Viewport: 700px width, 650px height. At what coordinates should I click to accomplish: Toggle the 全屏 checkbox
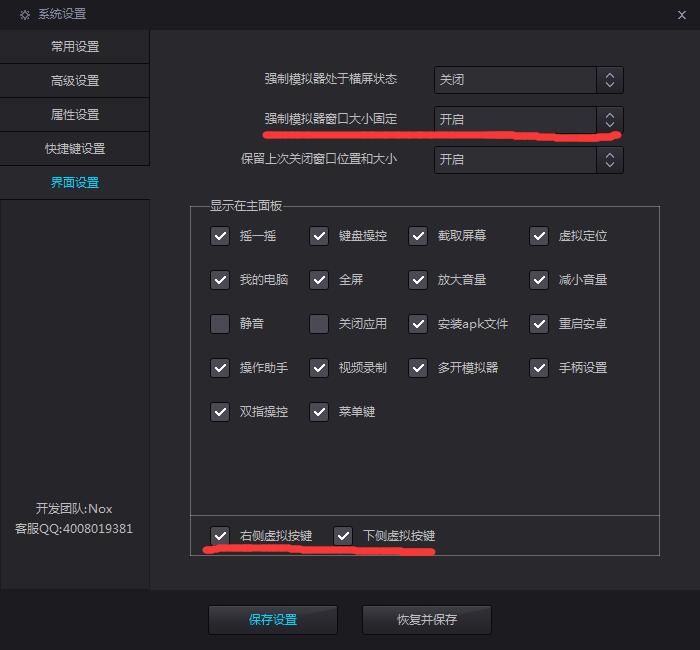click(319, 280)
